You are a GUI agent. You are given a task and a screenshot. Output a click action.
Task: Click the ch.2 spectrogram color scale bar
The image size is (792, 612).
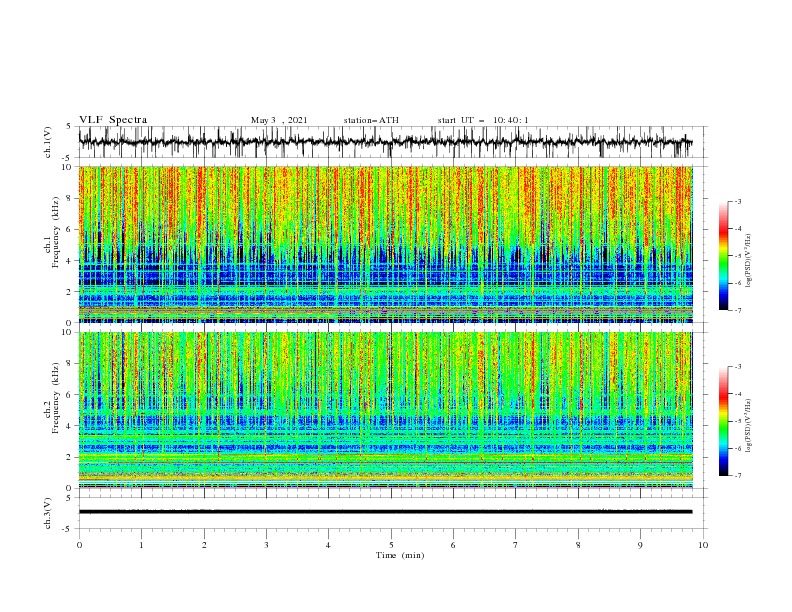(x=724, y=421)
